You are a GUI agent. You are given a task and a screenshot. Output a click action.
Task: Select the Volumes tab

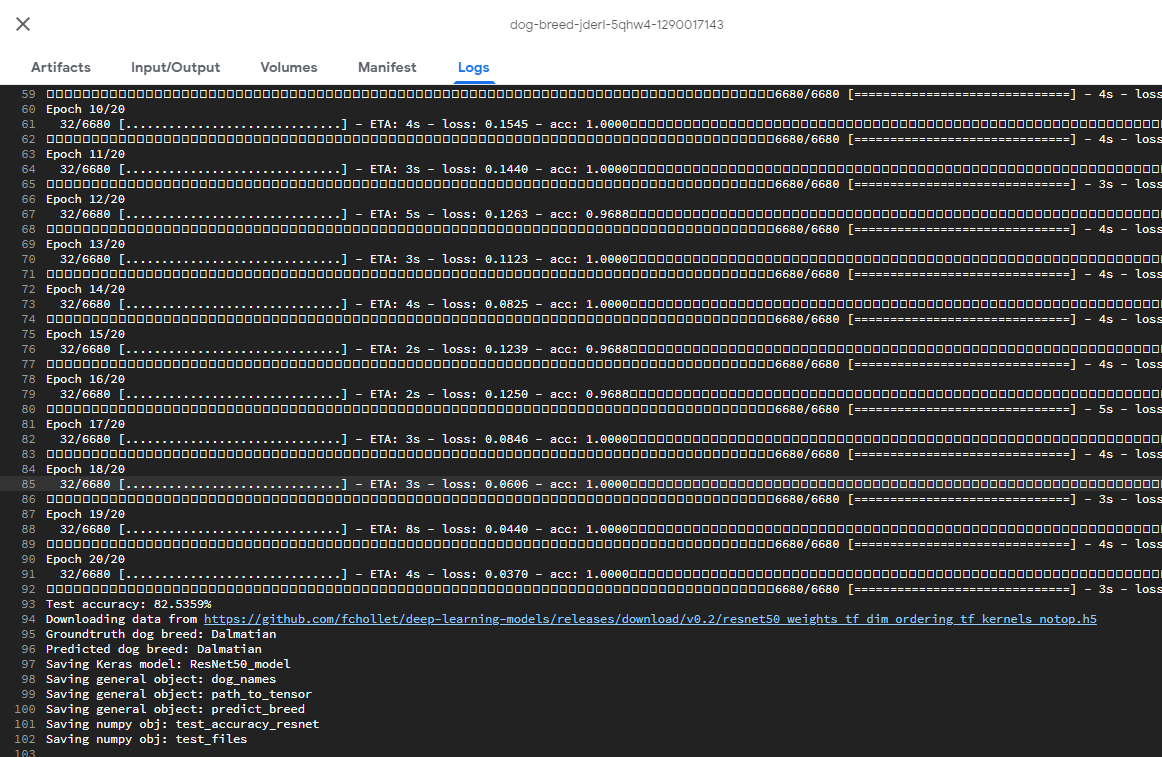[289, 67]
